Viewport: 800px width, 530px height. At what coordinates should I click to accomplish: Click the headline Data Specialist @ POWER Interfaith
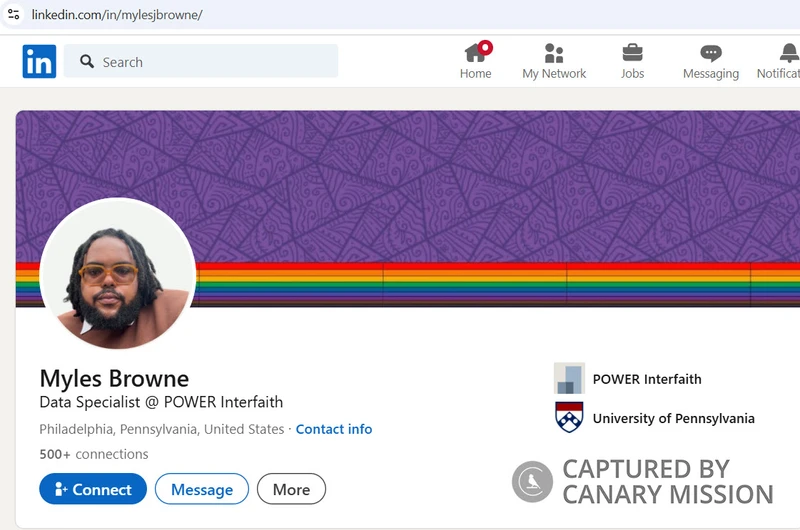161,402
